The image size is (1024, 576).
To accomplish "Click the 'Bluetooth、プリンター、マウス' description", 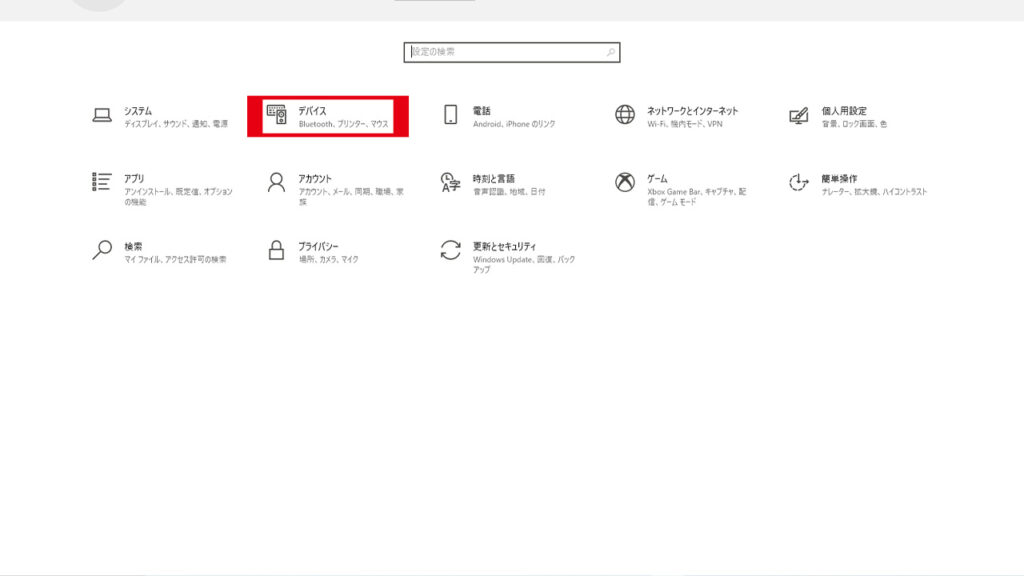I will coord(344,124).
